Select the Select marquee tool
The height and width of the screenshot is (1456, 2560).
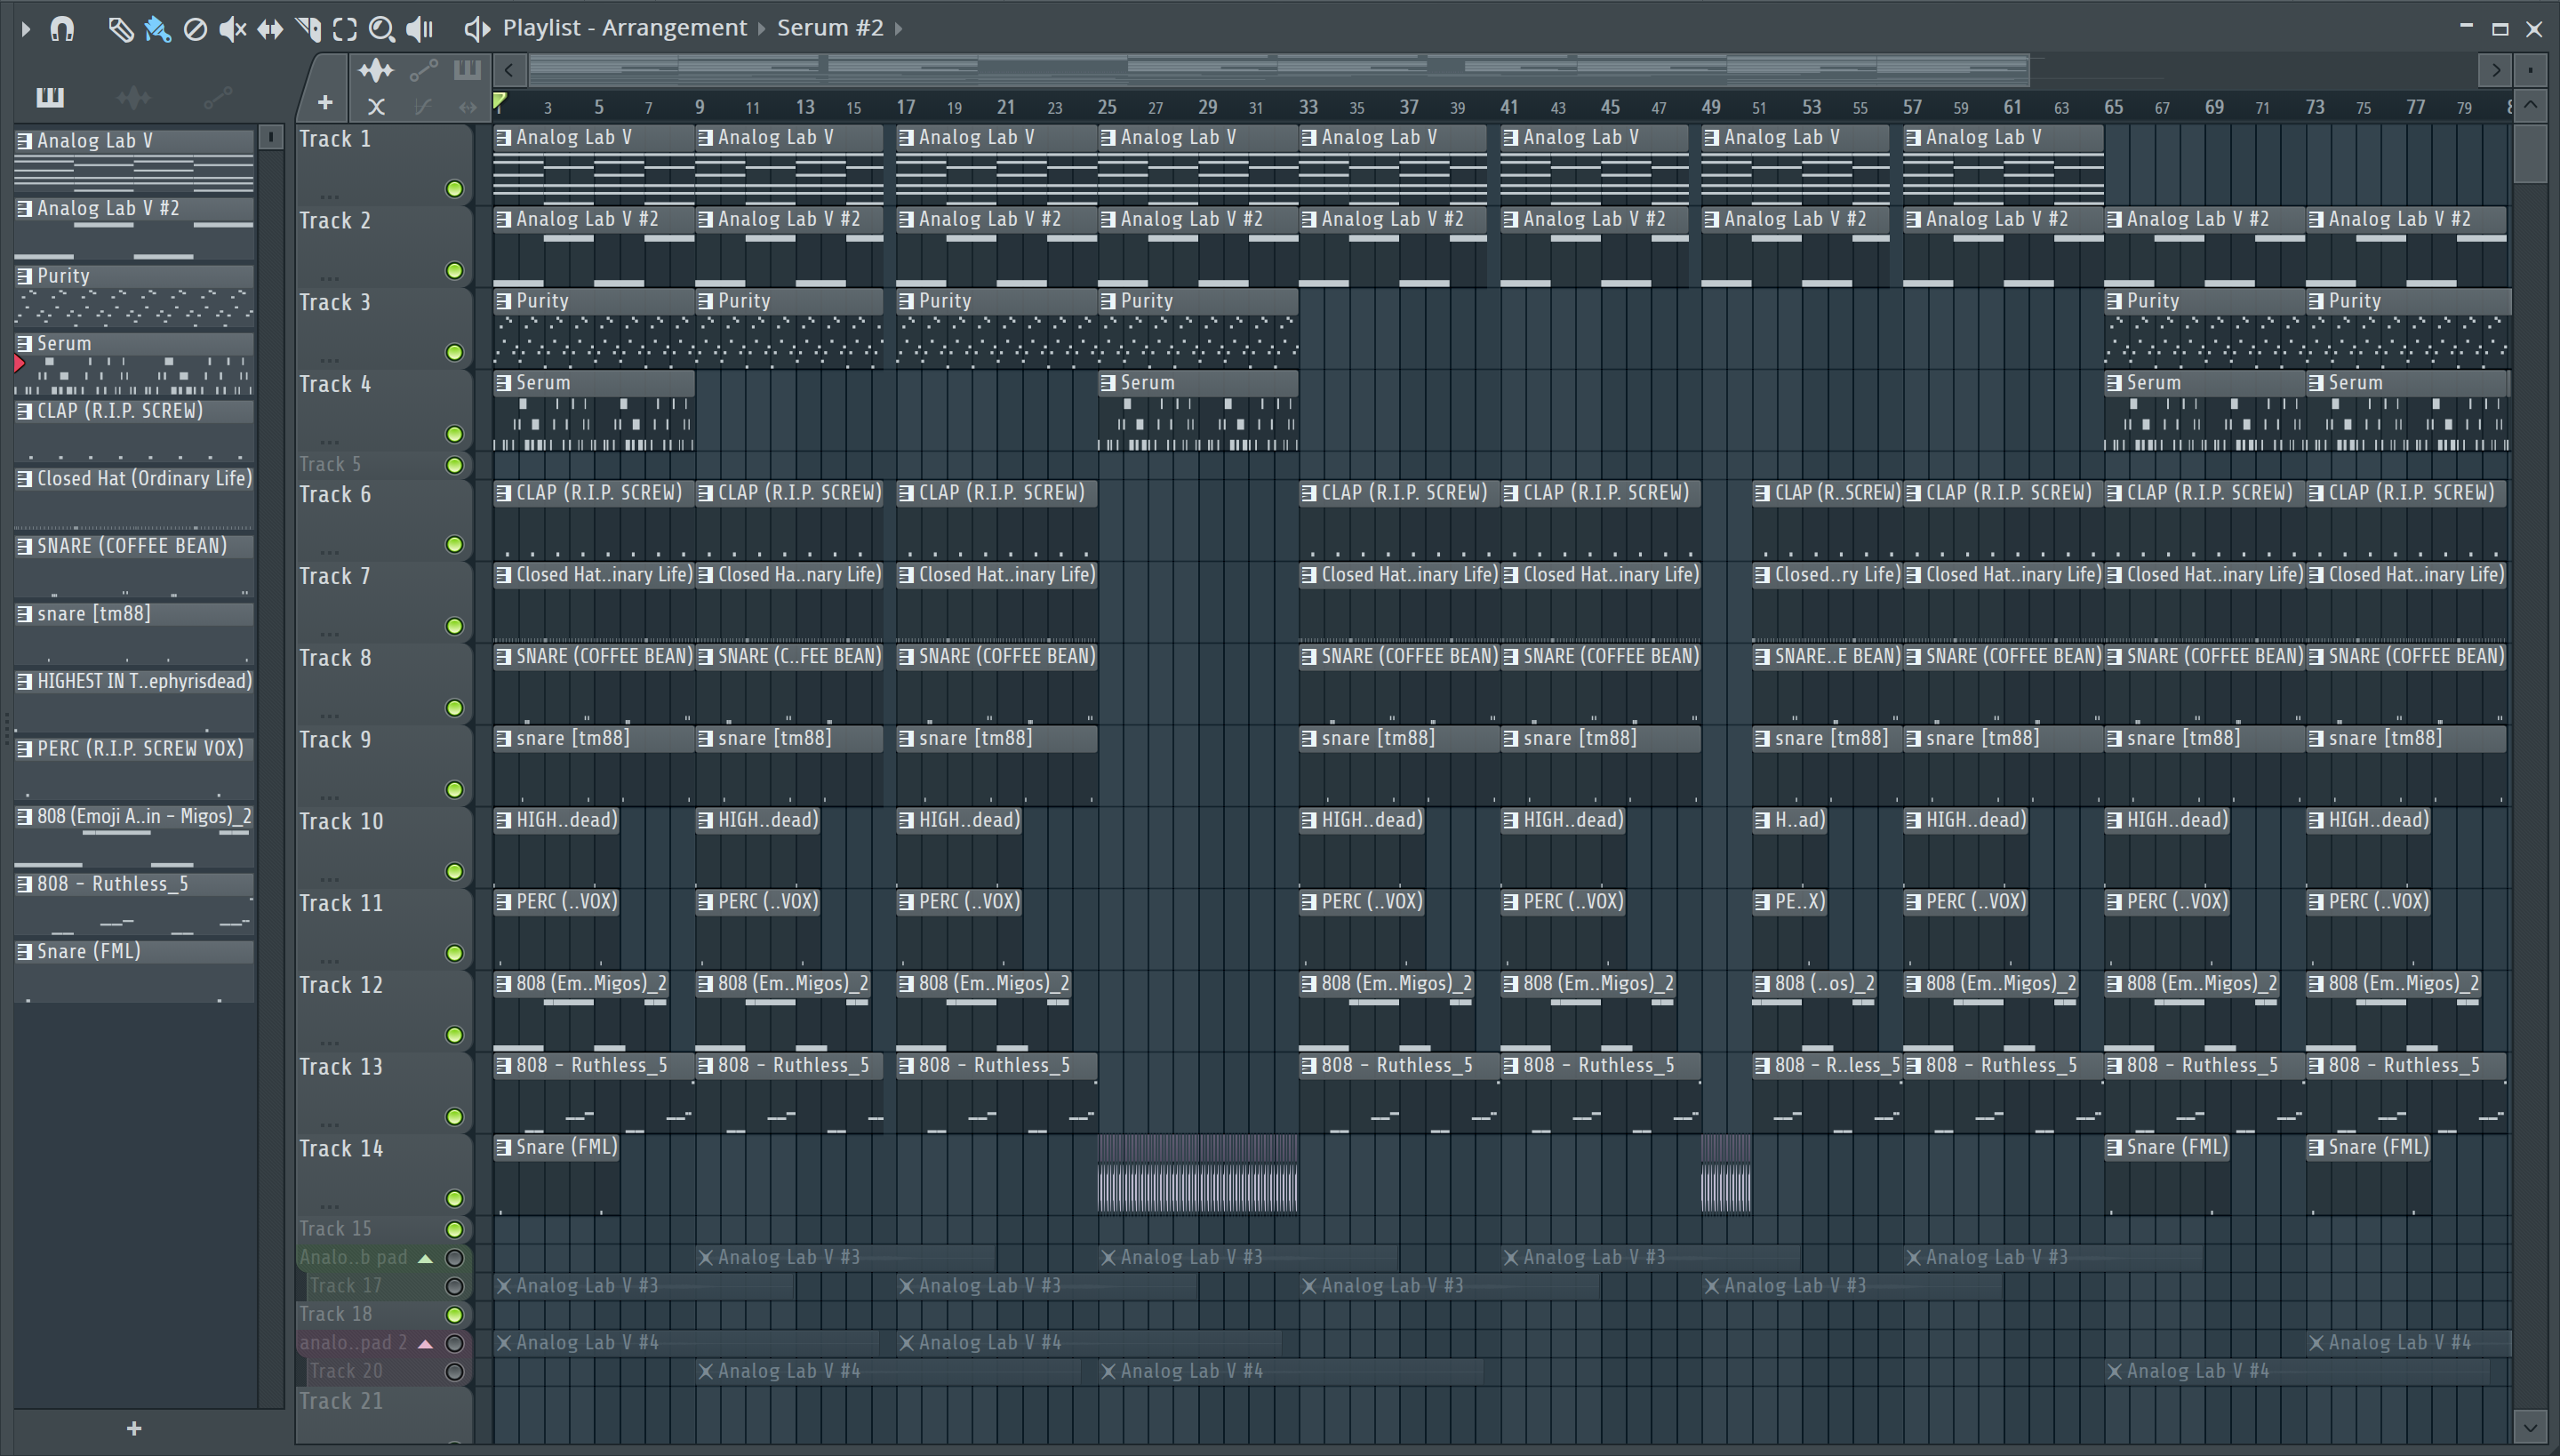pyautogui.click(x=345, y=29)
